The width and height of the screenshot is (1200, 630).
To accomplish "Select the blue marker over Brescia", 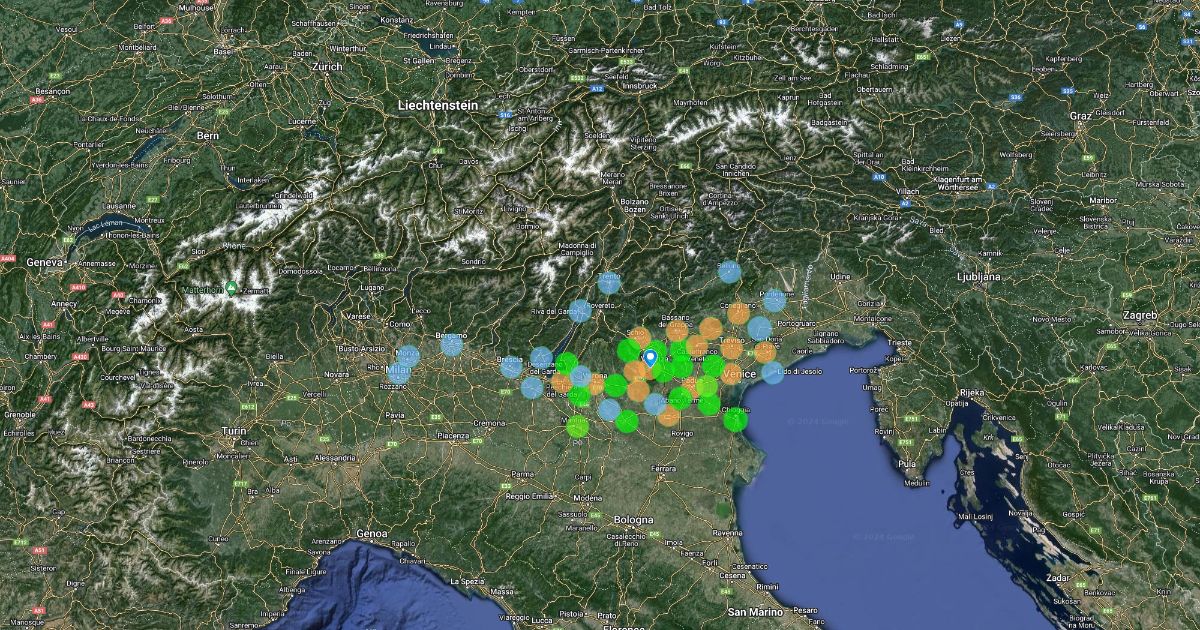I will pyautogui.click(x=510, y=367).
